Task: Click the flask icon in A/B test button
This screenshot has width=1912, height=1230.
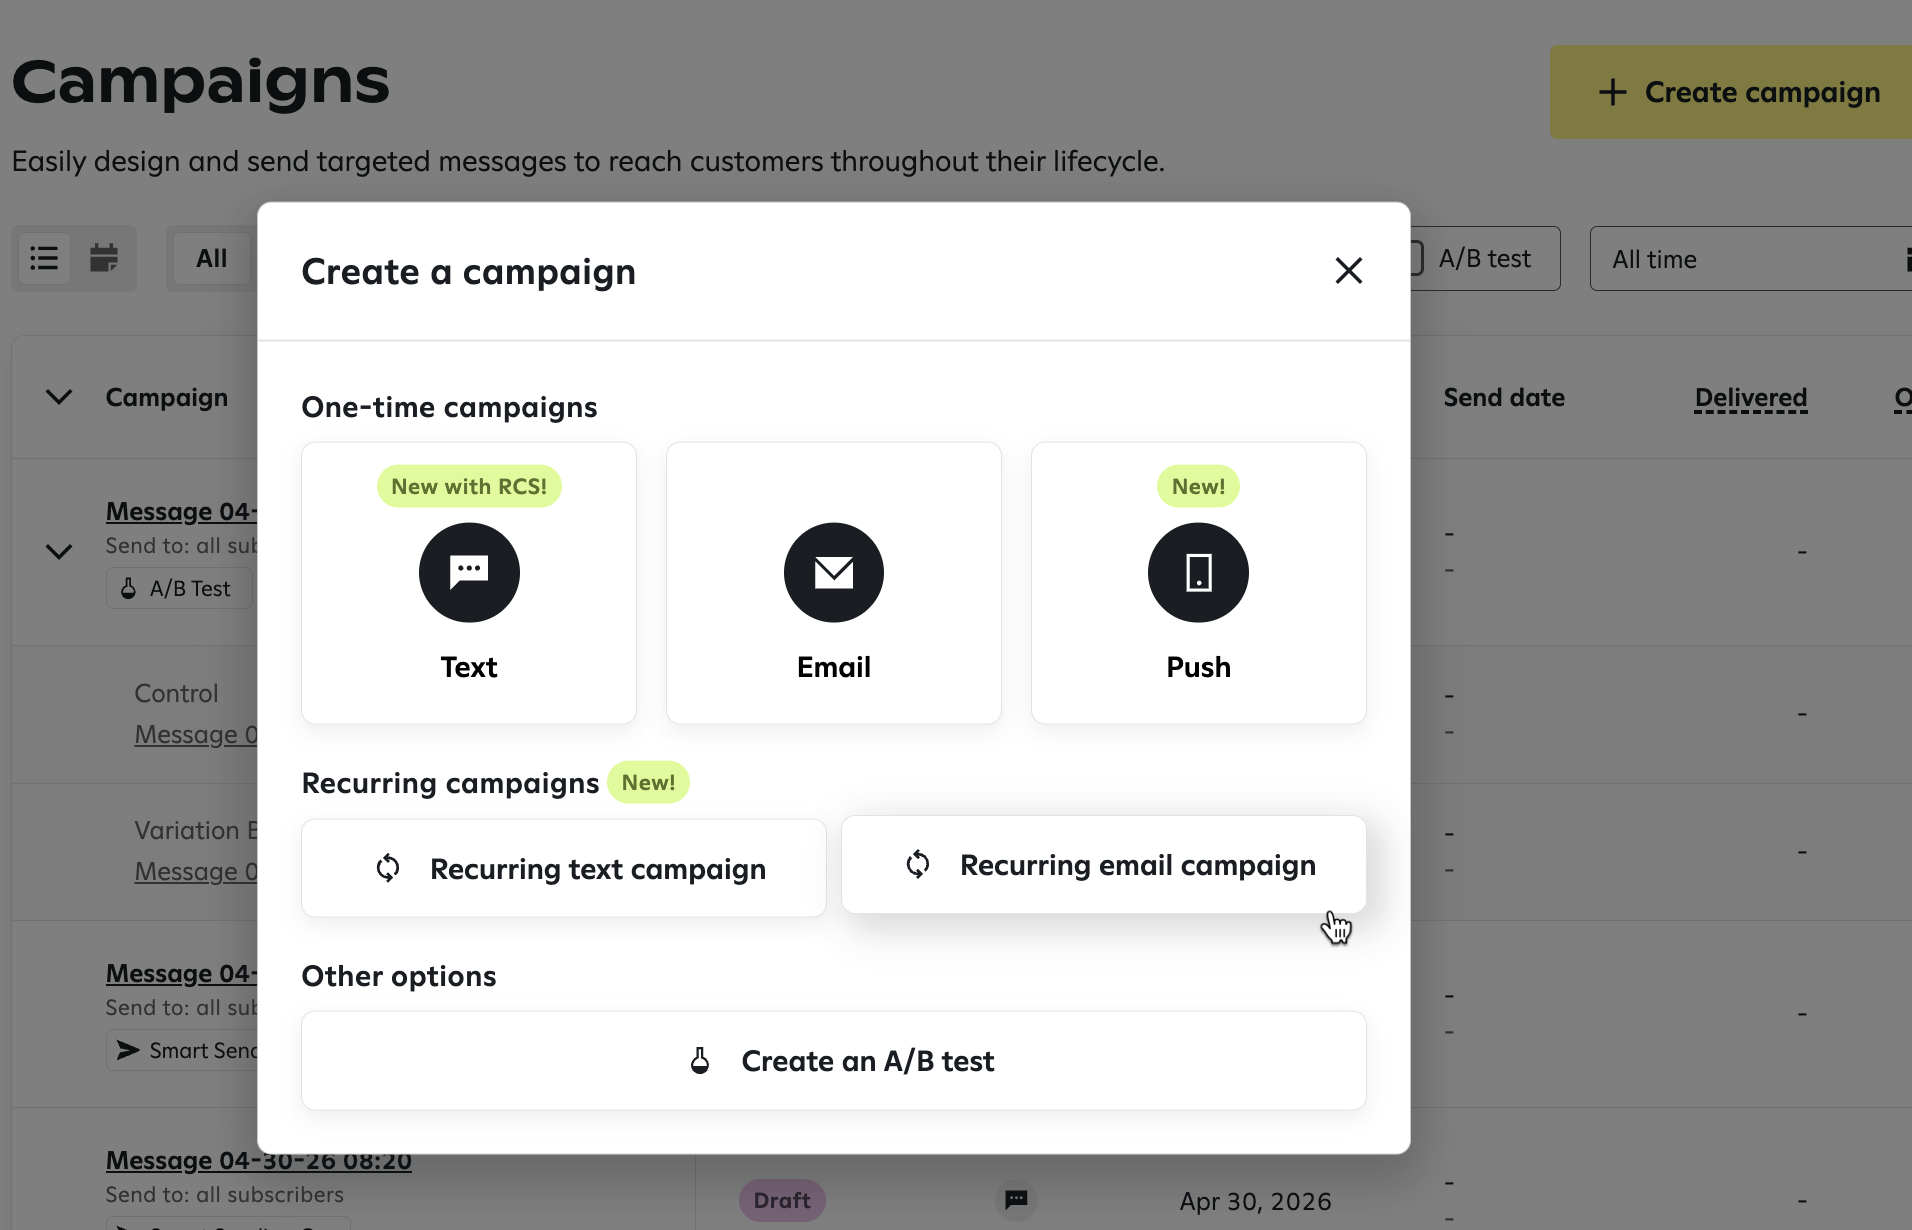Action: click(x=700, y=1060)
